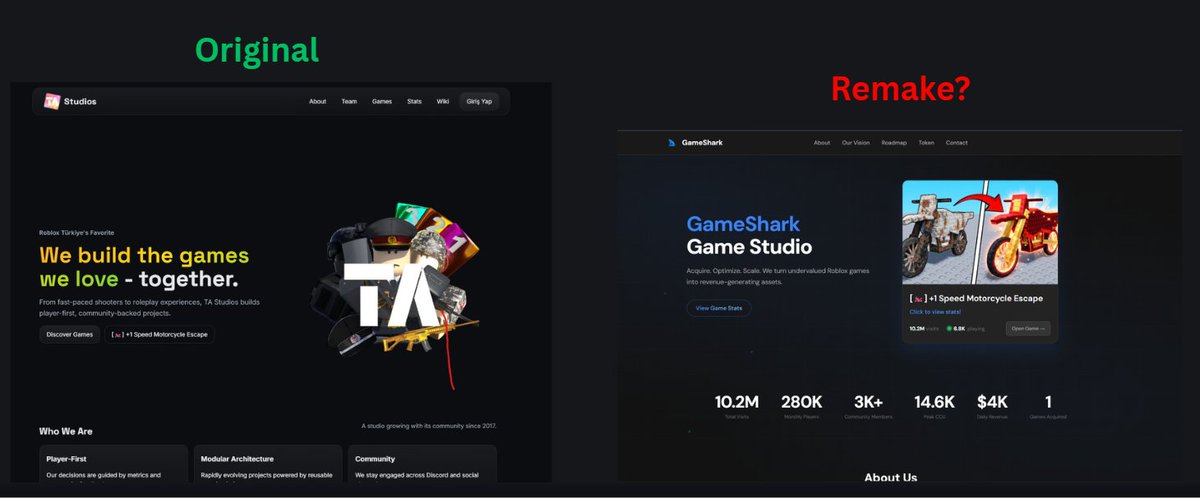Click the Open Game button
Viewport: 1200px width, 498px height.
tap(1028, 328)
